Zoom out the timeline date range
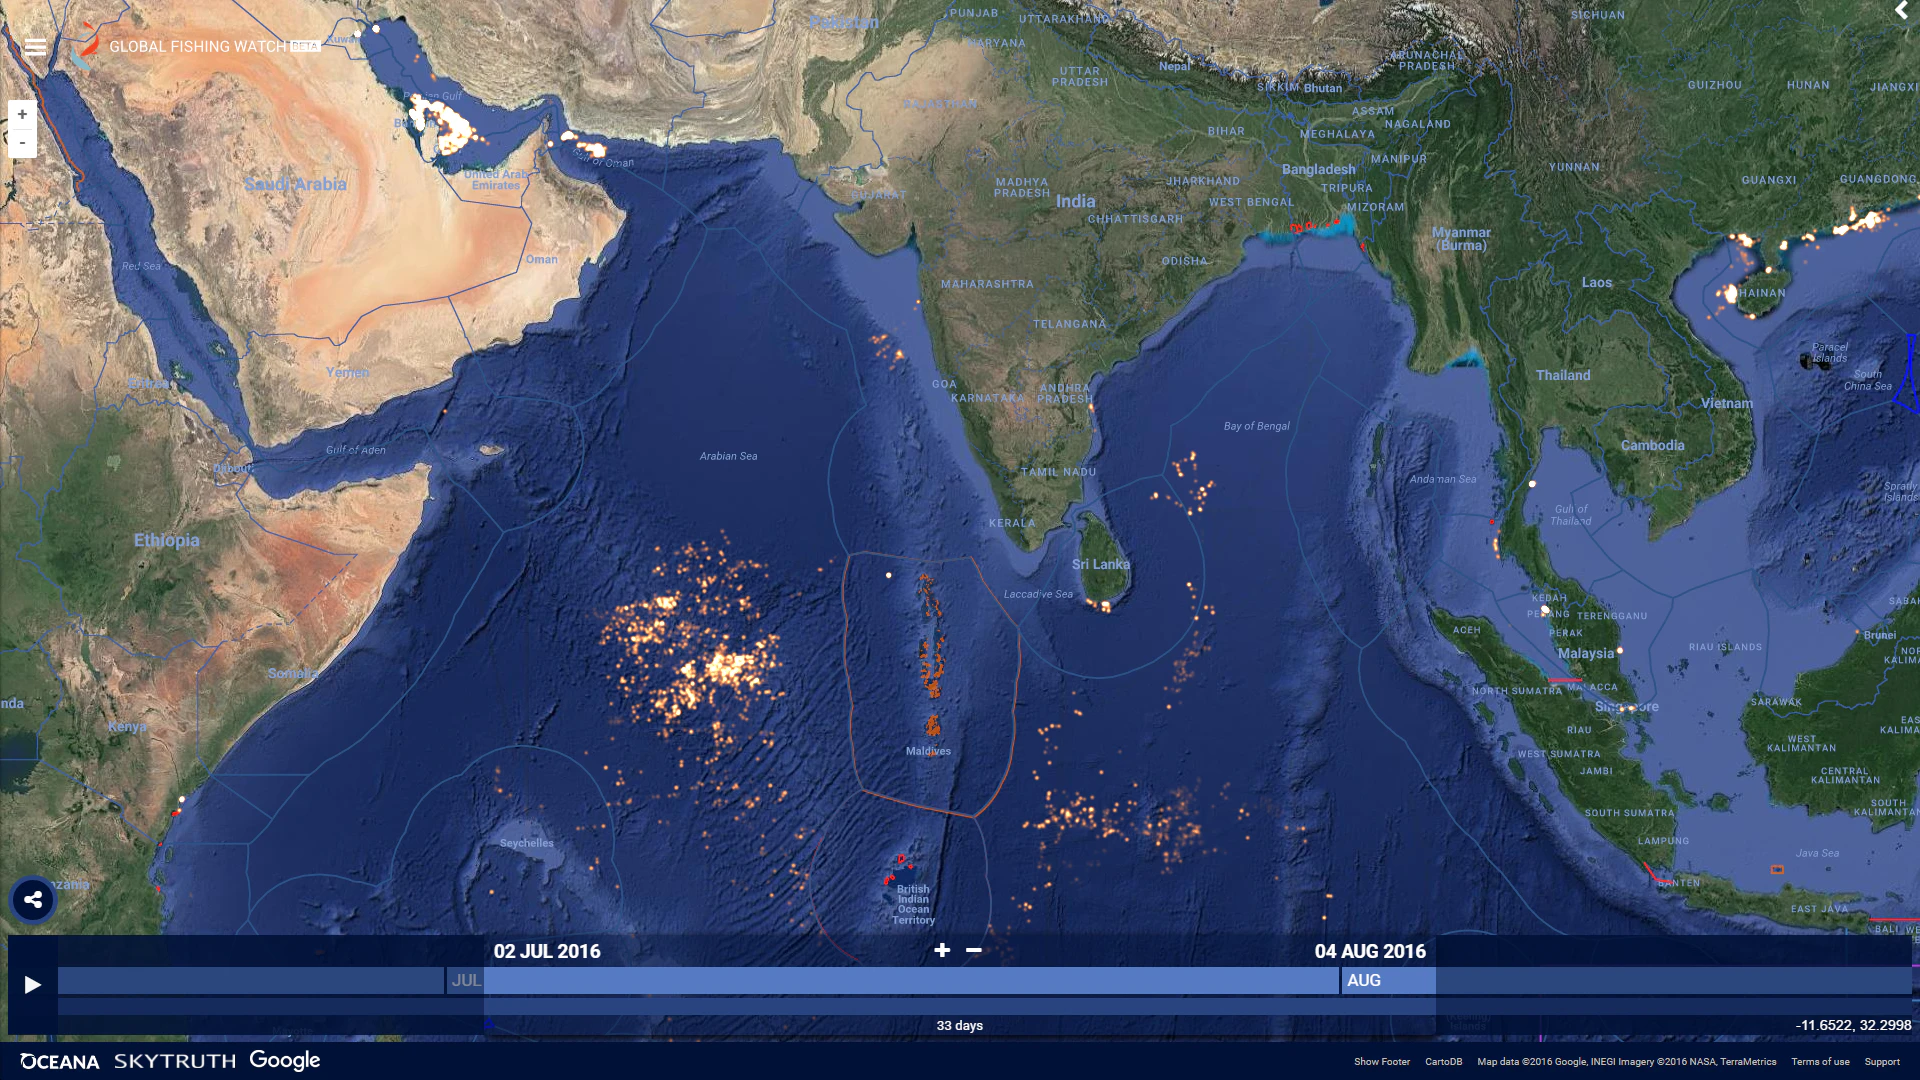Screen dimensions: 1920x1080 [974, 950]
